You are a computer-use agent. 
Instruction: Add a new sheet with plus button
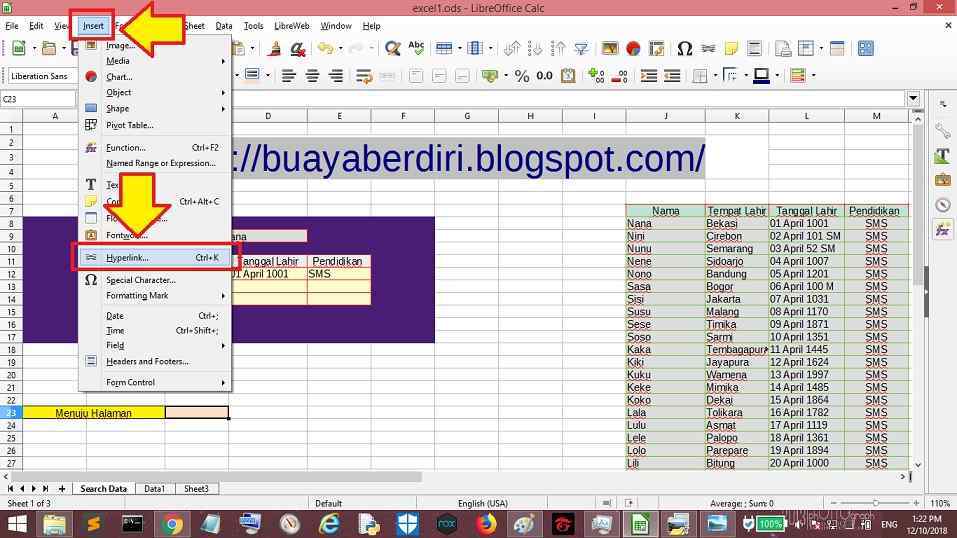[62, 489]
